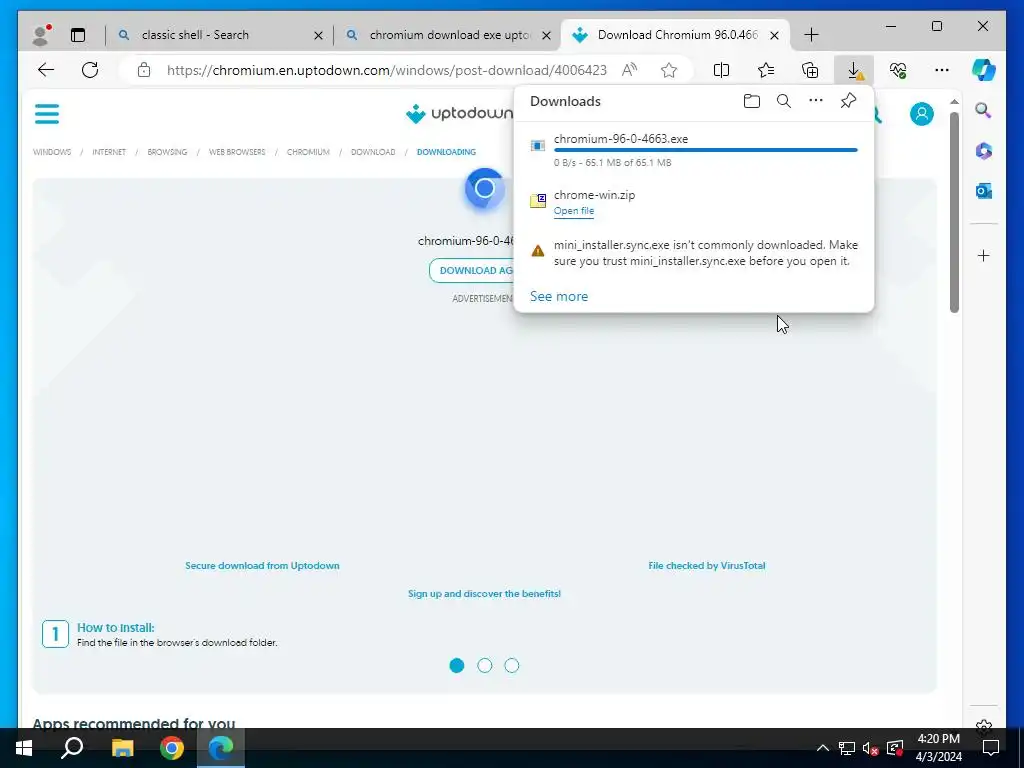Click See more in Downloads panel

559,296
